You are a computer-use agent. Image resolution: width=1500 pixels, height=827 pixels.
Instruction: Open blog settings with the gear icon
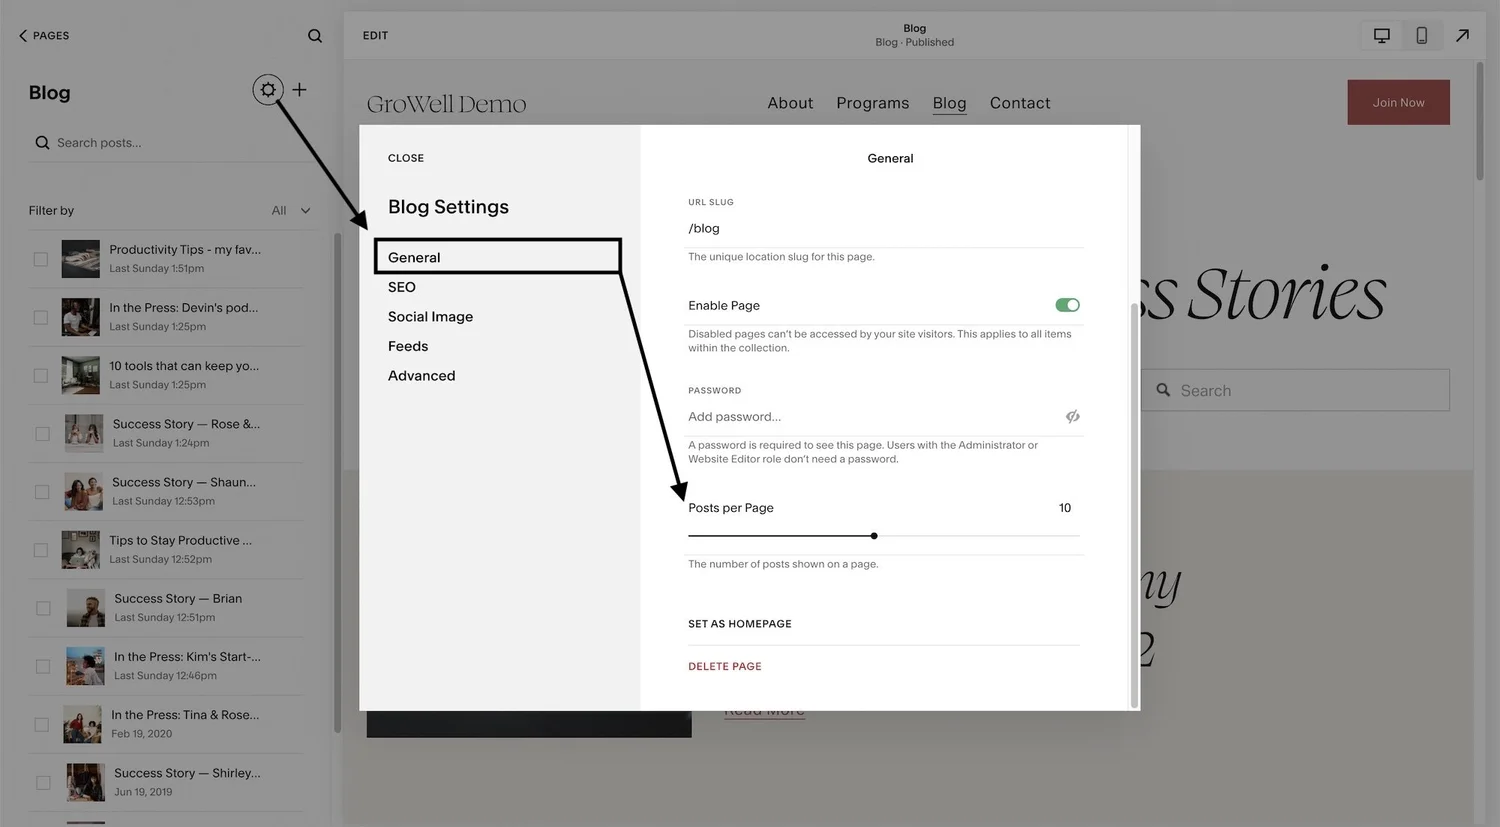click(x=267, y=89)
